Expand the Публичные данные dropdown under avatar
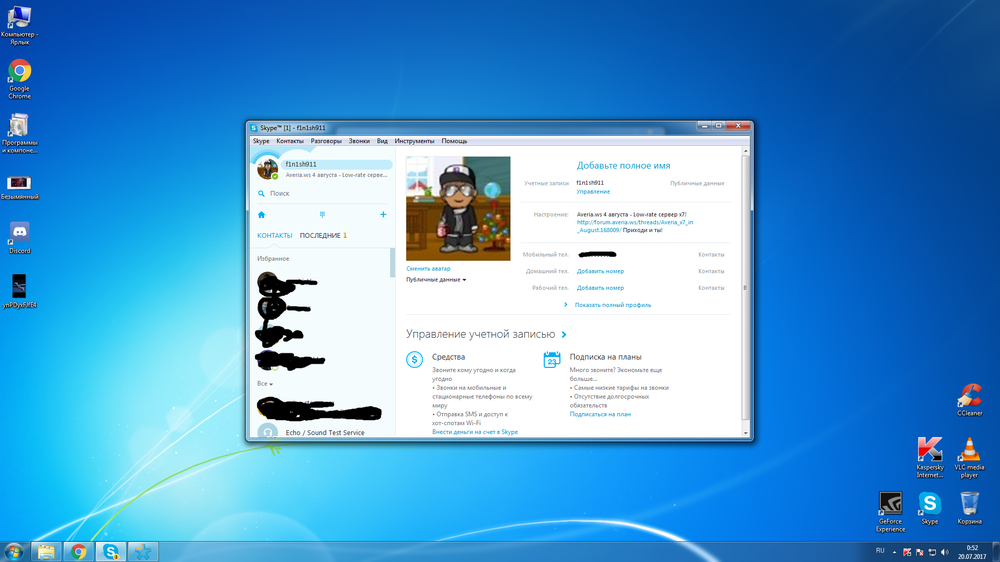Image resolution: width=1000 pixels, height=562 pixels. coord(436,280)
